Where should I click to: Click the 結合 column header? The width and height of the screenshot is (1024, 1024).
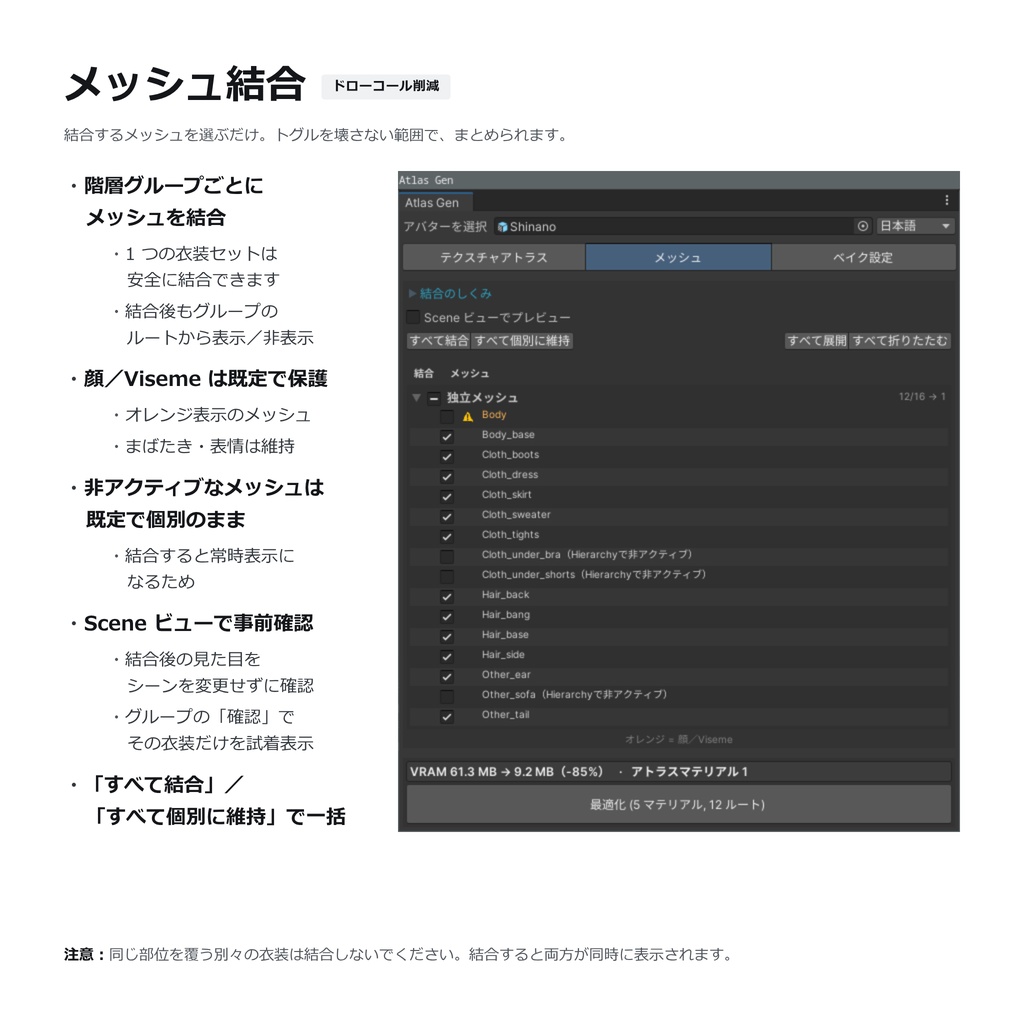423,374
